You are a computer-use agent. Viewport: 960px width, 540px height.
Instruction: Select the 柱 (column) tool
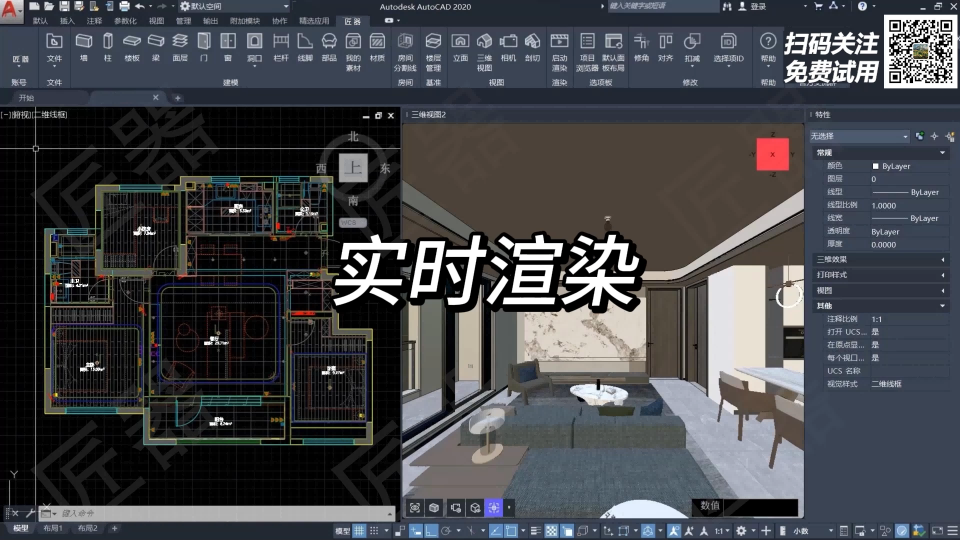[108, 48]
